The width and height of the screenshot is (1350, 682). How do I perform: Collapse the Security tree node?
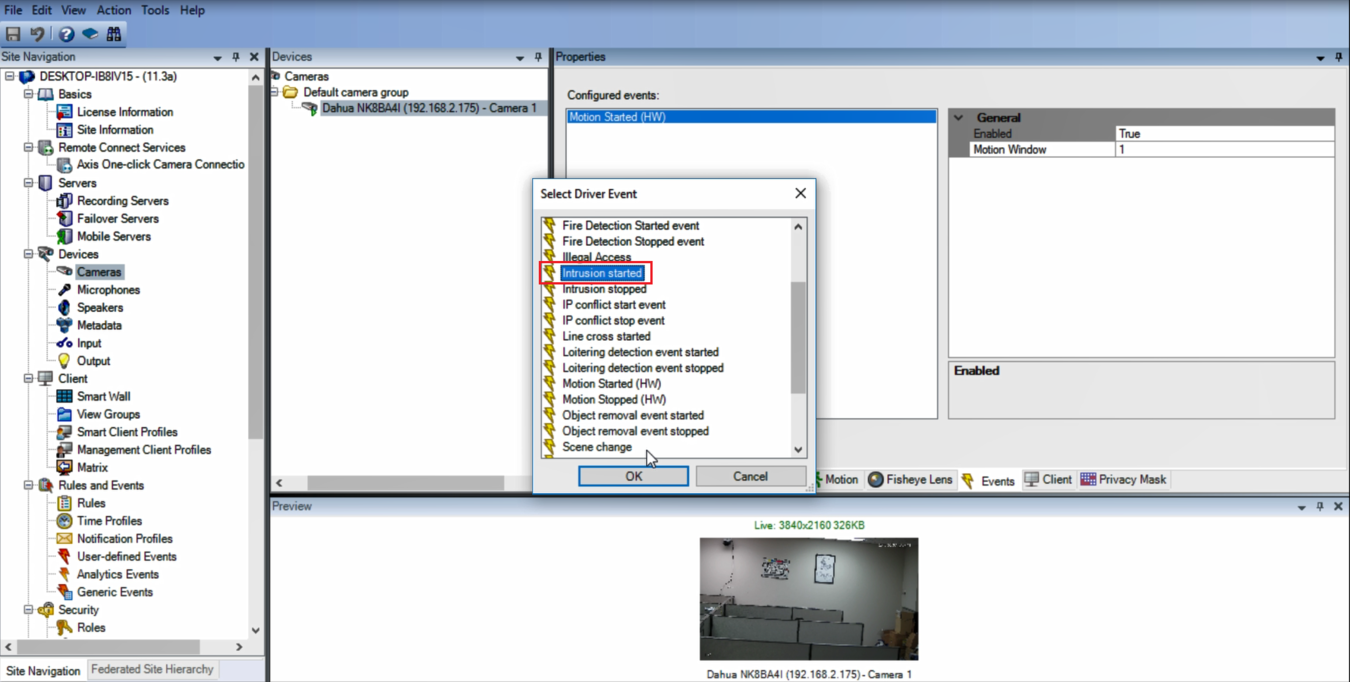(29, 610)
